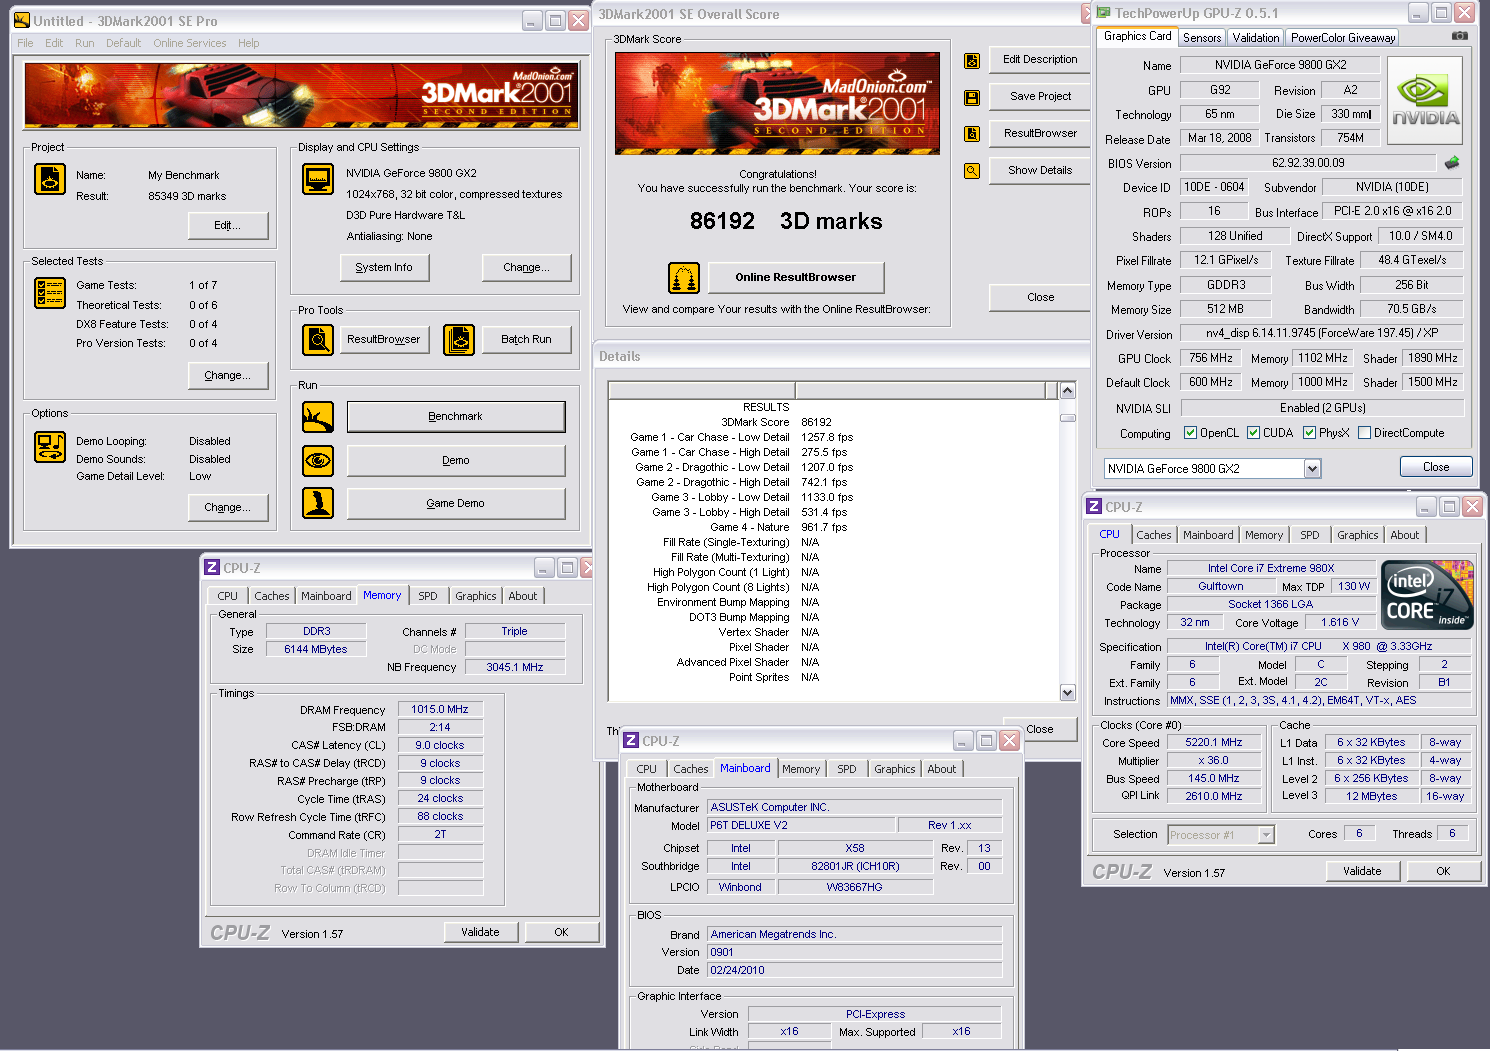Click the Selected Tests checklist icon
This screenshot has width=1490, height=1051.
point(50,293)
